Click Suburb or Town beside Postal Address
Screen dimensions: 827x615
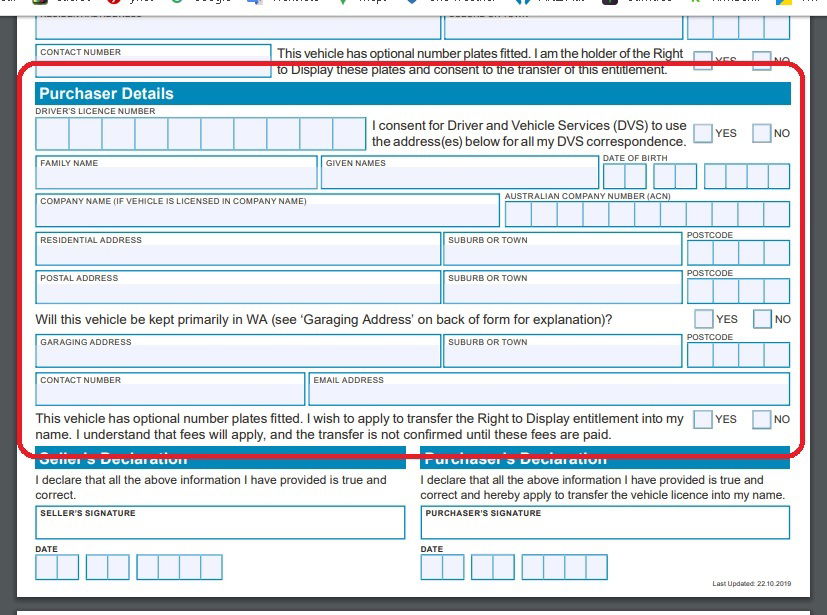click(x=563, y=287)
